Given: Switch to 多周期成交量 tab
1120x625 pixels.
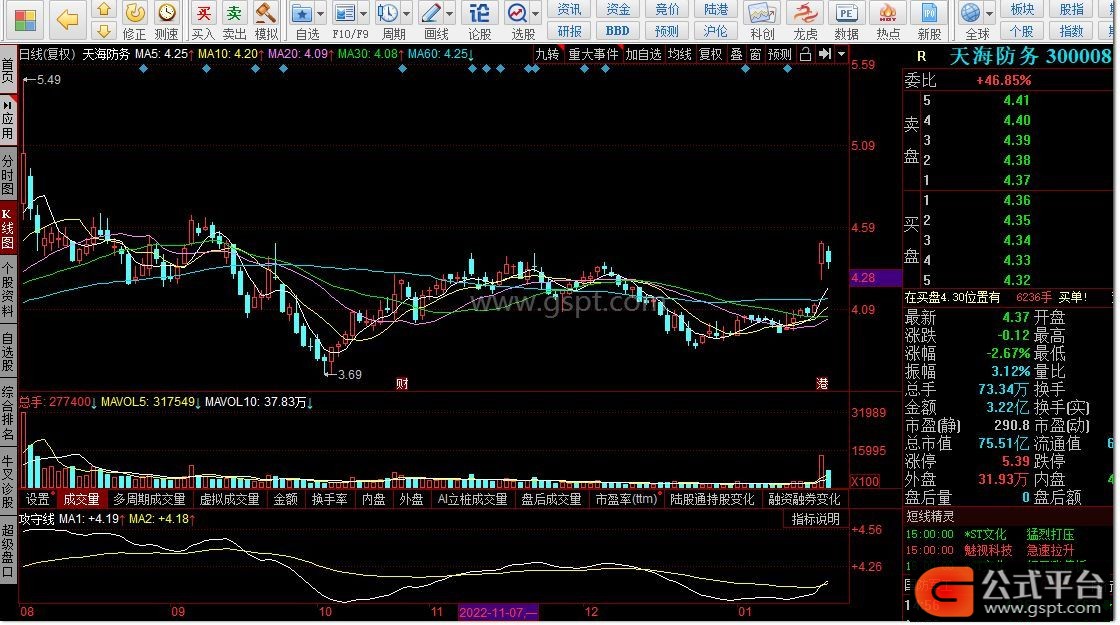Looking at the screenshot, I should [x=149, y=499].
